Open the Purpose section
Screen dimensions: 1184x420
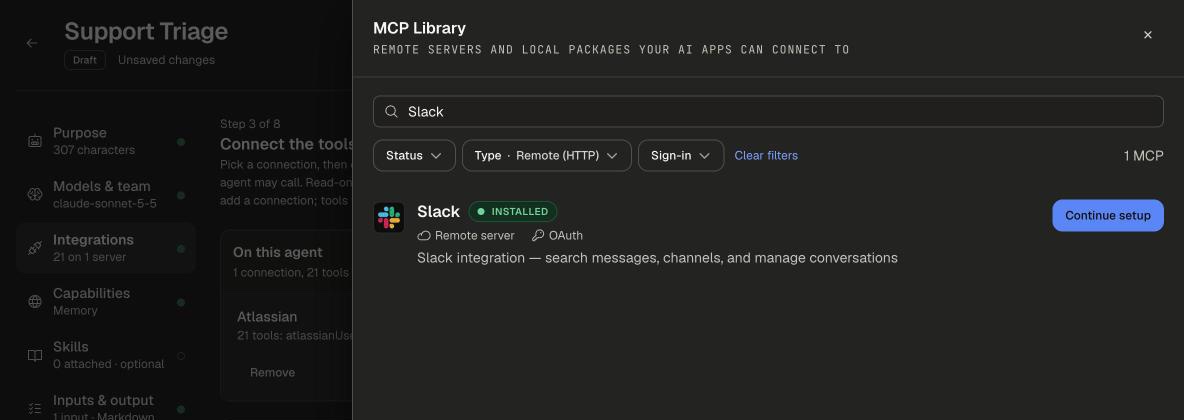tap(106, 141)
